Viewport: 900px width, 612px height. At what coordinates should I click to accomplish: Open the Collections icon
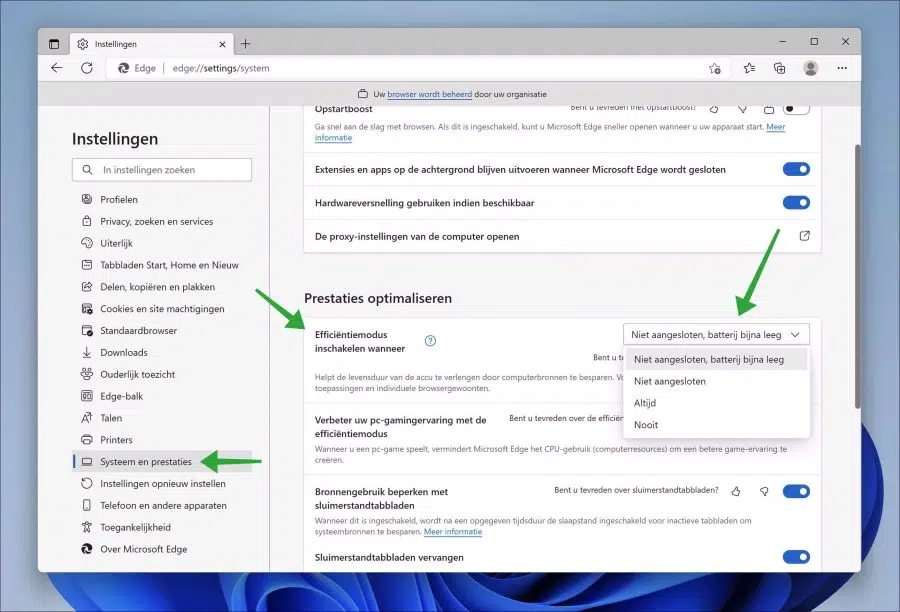point(779,68)
